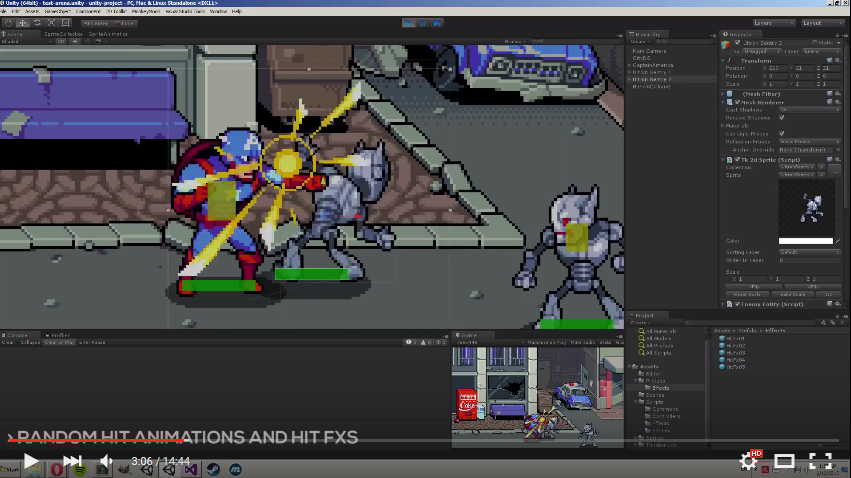Pick color with eyedropper icon

point(838,241)
